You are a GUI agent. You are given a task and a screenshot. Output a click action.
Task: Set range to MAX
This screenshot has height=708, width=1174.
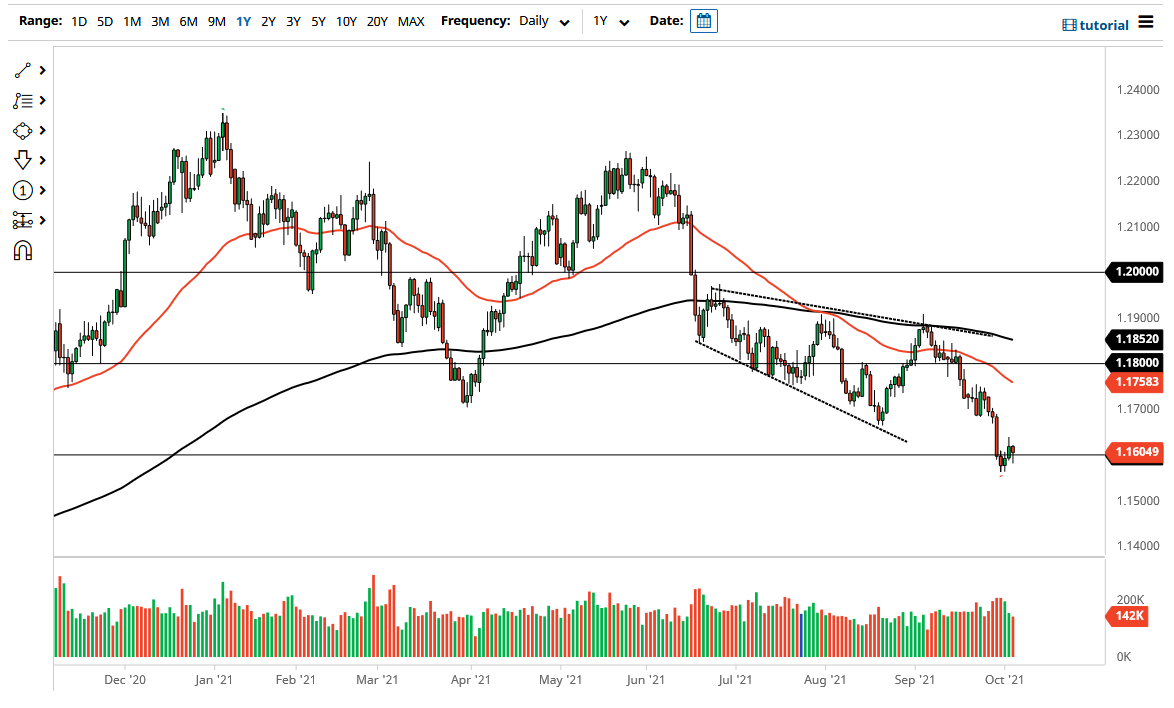click(x=411, y=22)
